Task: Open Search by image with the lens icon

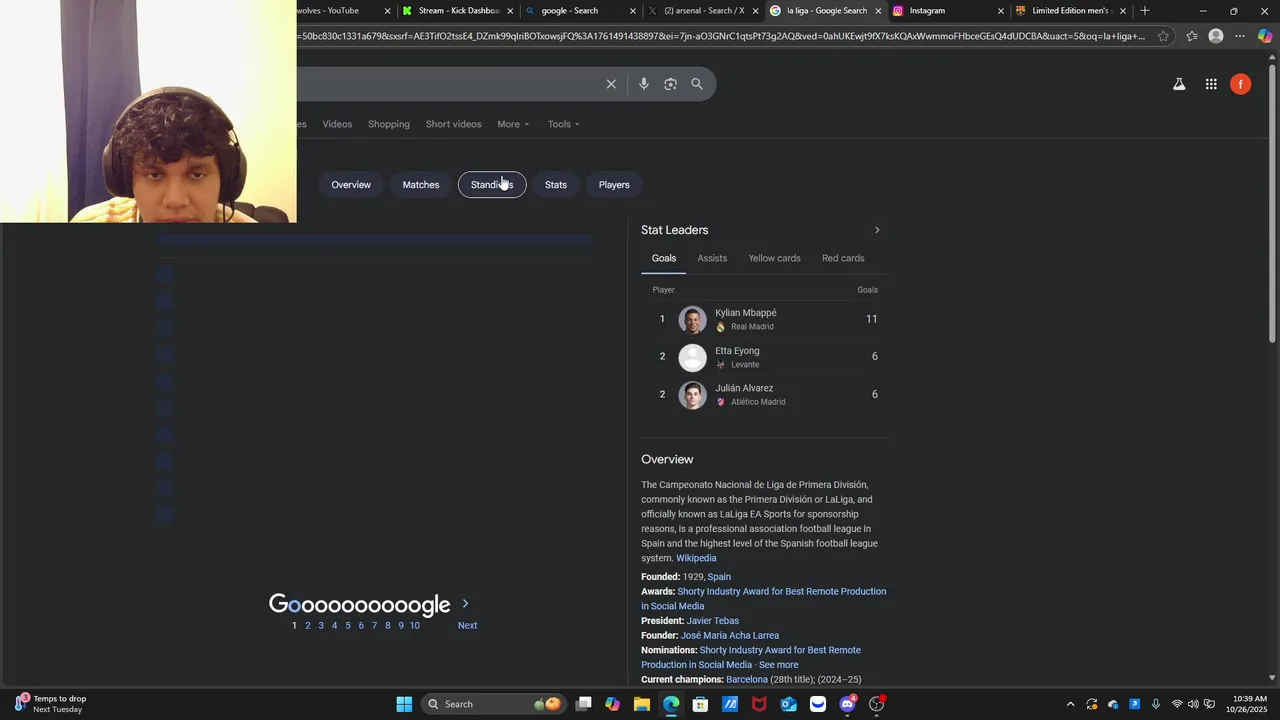Action: click(x=670, y=84)
